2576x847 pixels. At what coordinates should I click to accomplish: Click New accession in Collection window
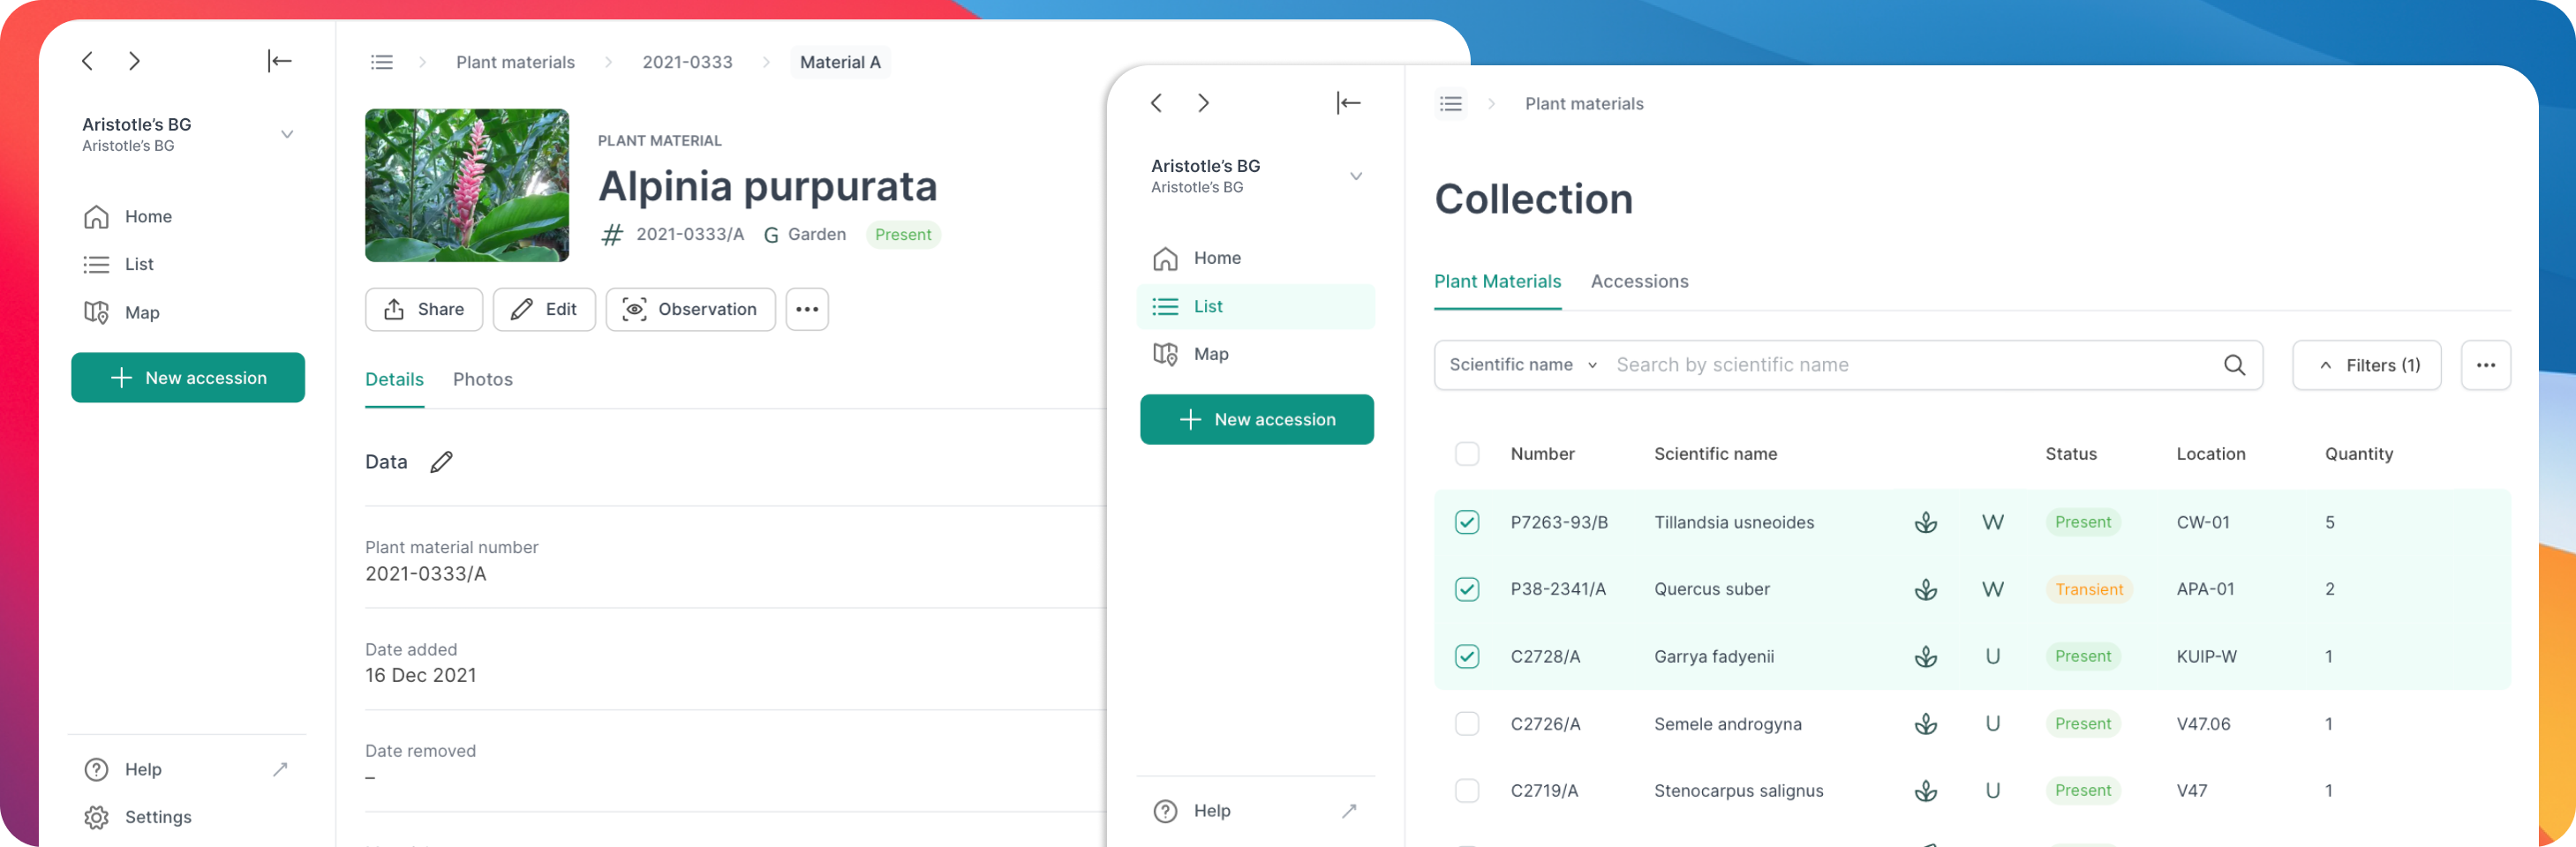[x=1256, y=420]
